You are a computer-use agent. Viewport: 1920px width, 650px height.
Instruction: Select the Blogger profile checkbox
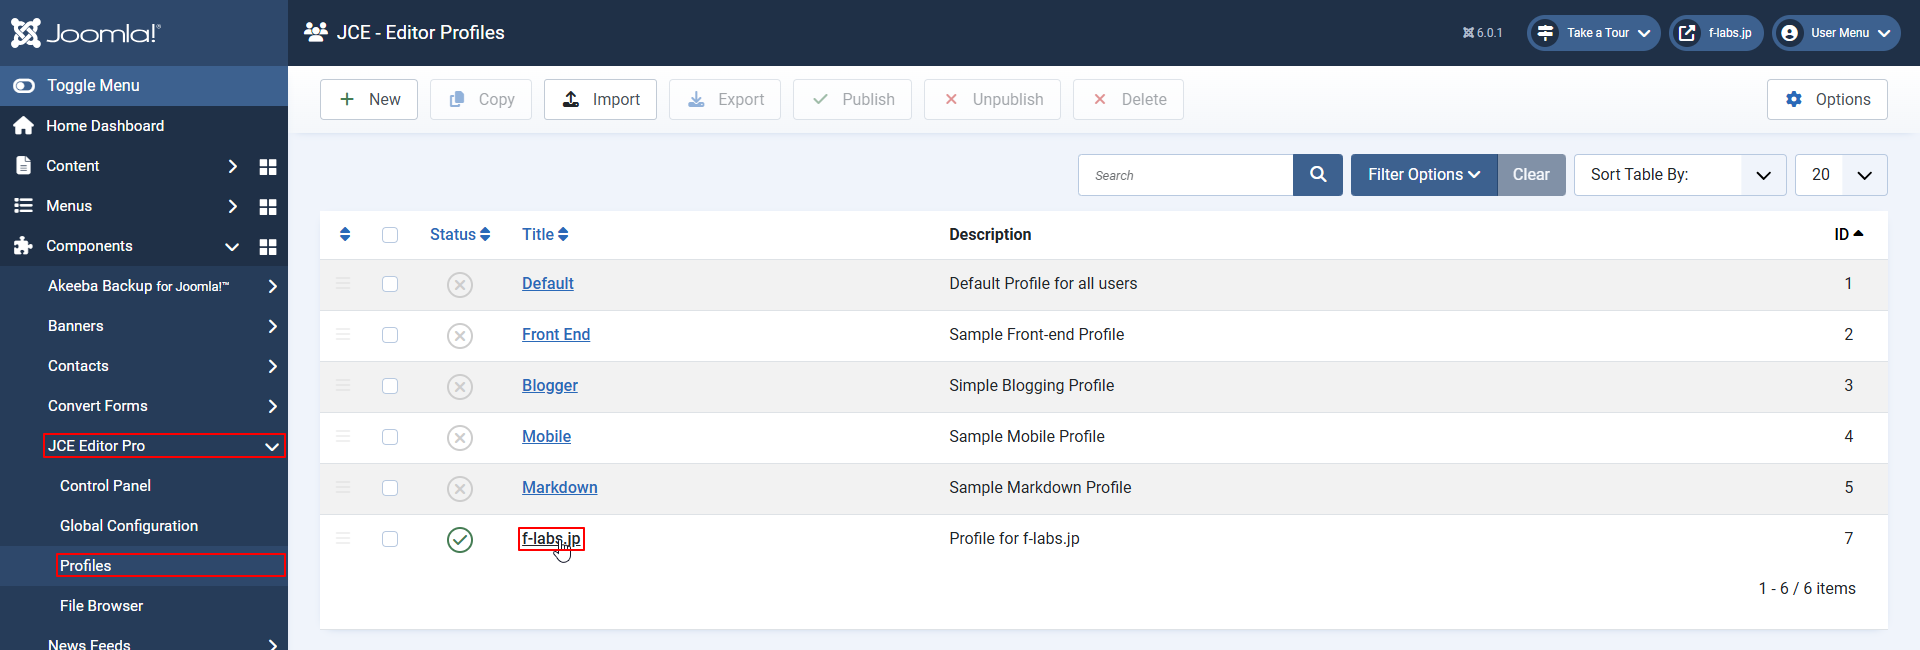point(390,386)
